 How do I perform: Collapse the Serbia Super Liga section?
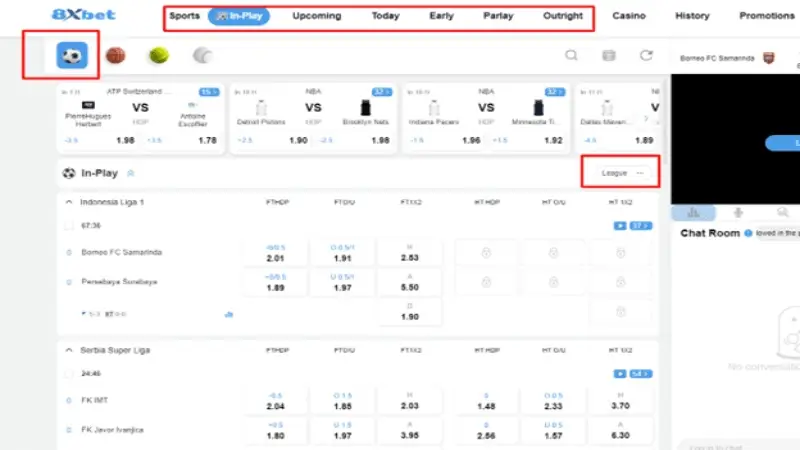click(x=69, y=351)
